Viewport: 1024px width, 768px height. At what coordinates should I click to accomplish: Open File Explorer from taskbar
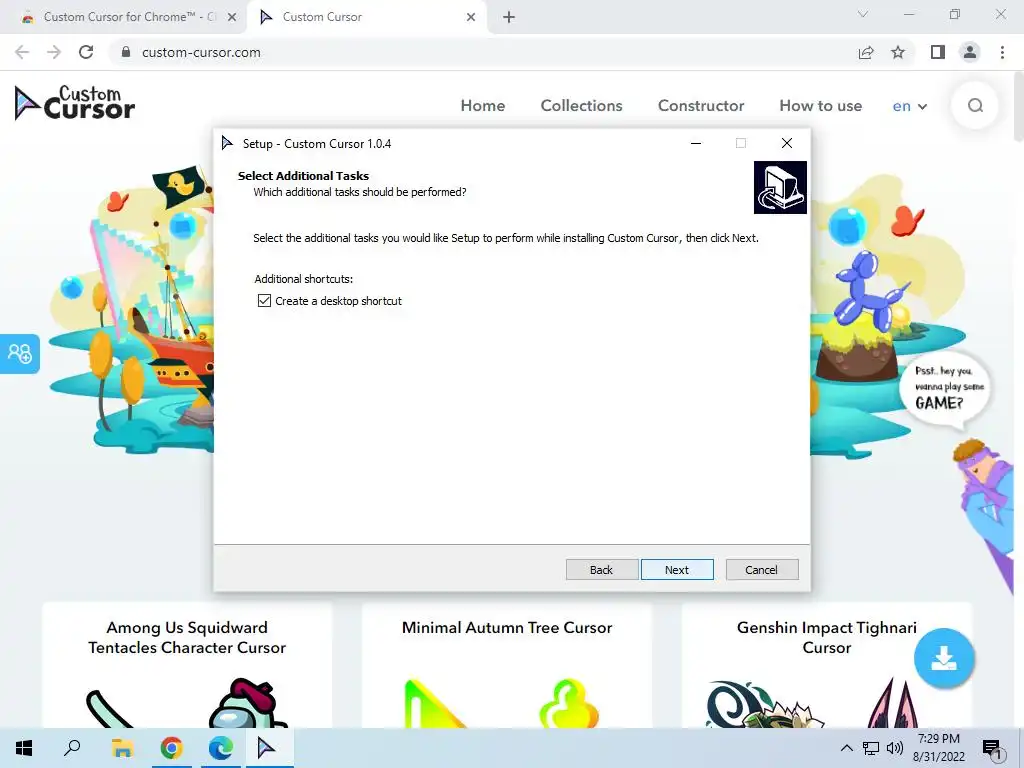pos(122,748)
